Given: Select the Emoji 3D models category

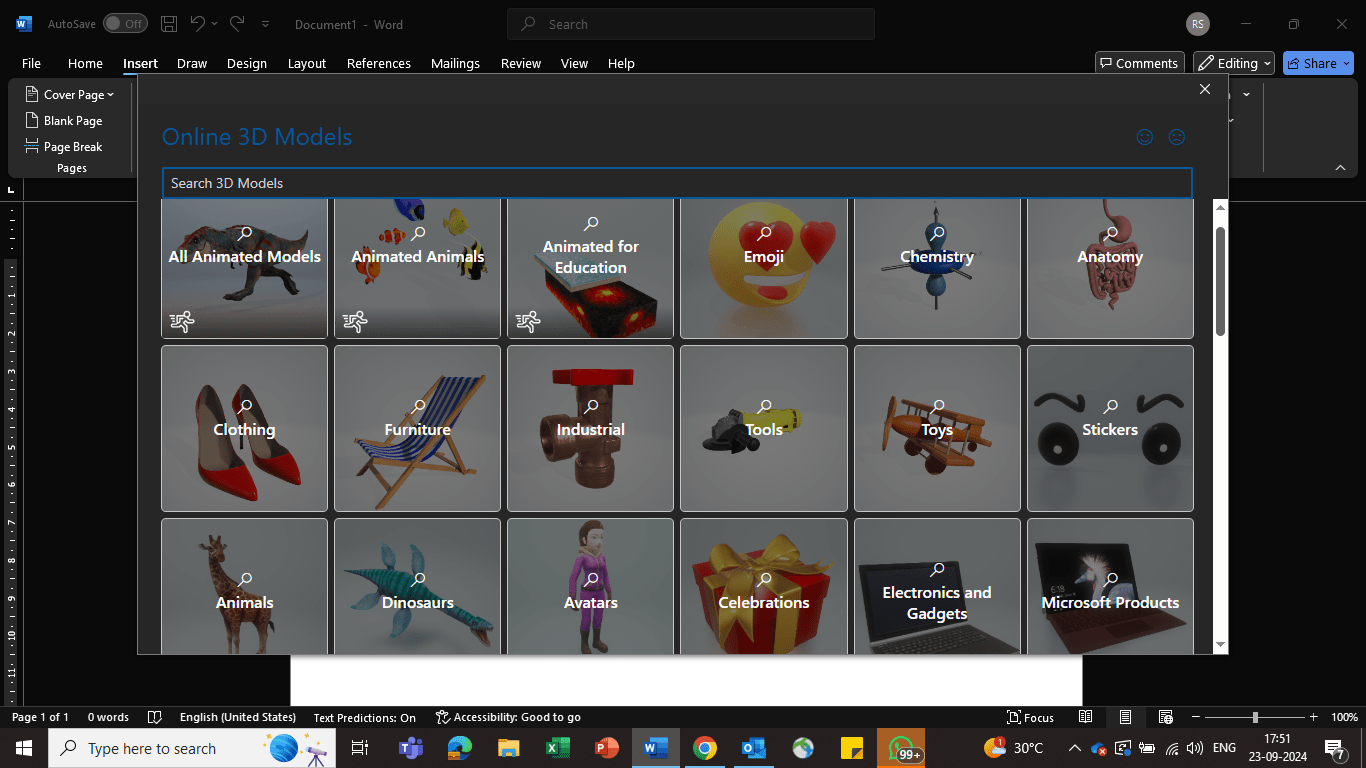Looking at the screenshot, I should tap(764, 268).
